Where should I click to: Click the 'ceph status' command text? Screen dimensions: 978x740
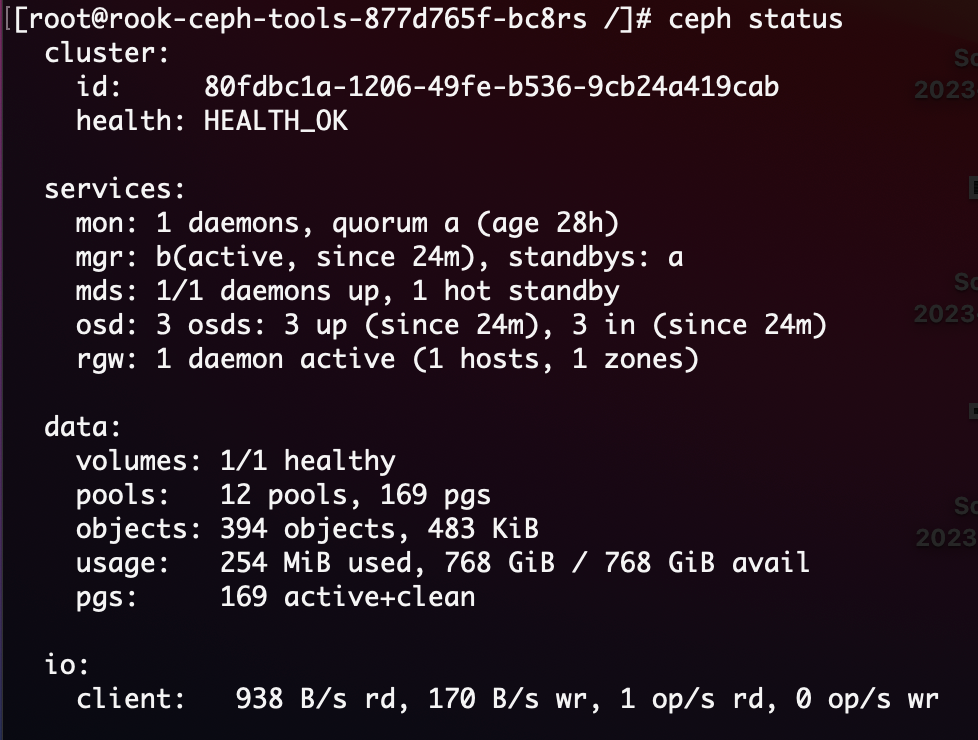(755, 19)
